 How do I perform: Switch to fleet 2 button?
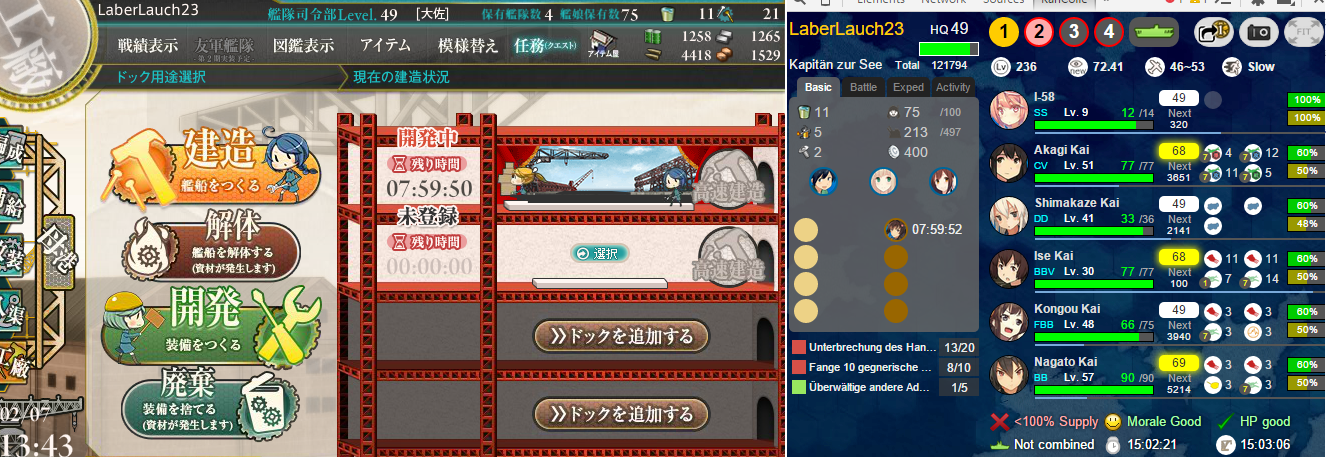1039,32
